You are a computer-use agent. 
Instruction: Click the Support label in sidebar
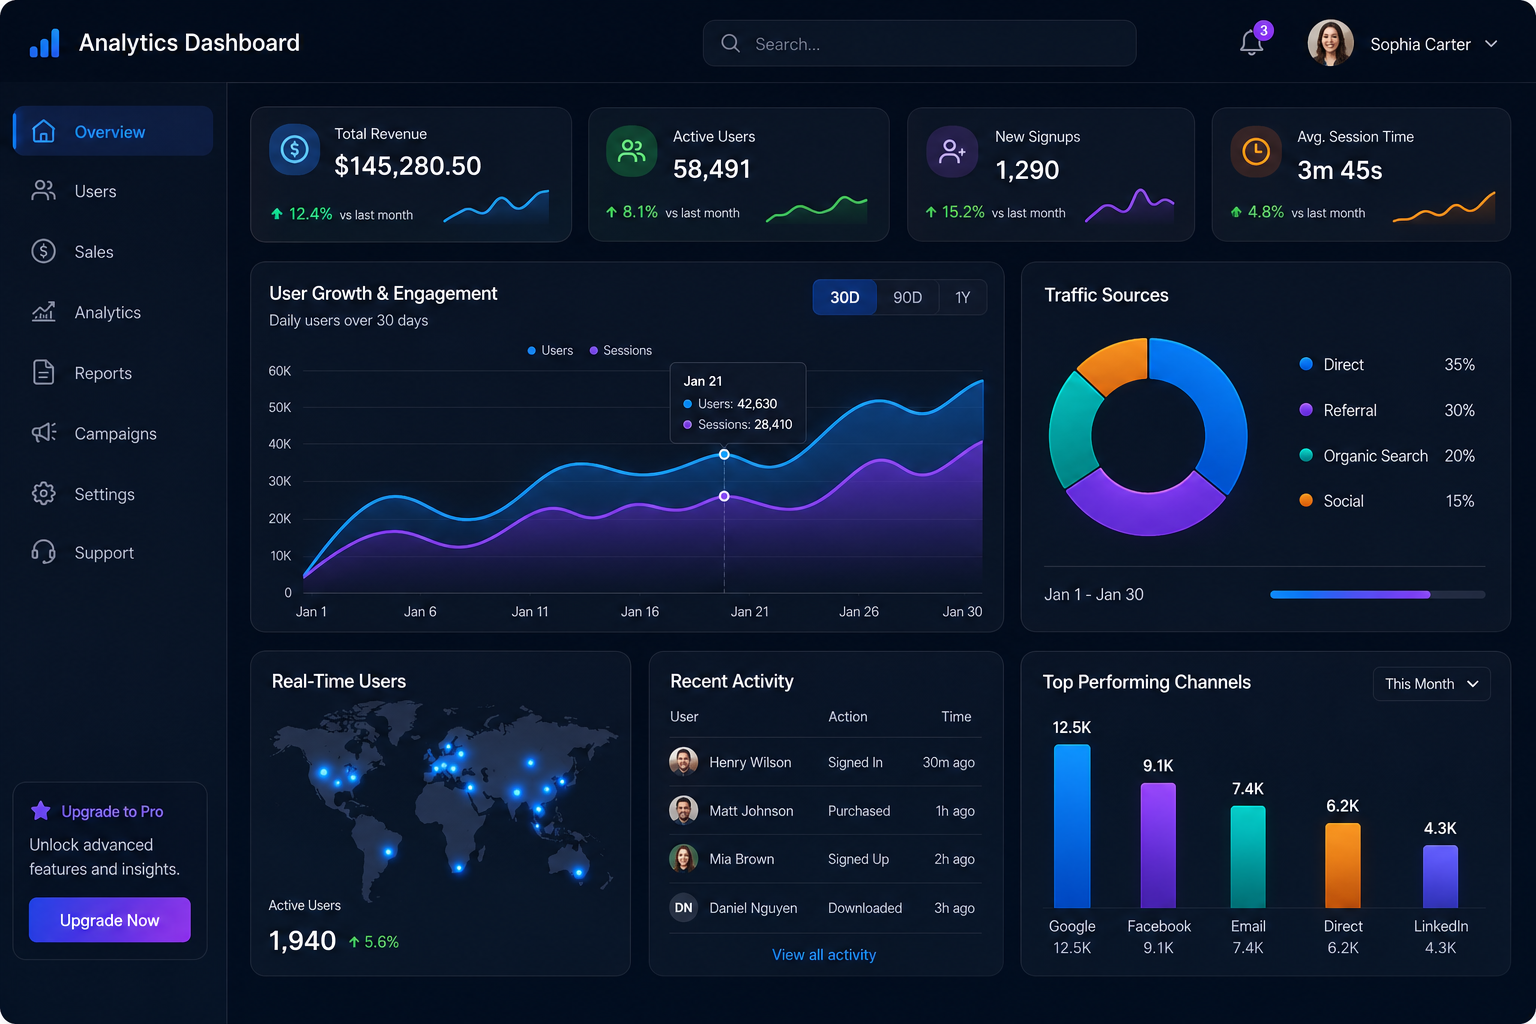click(104, 553)
